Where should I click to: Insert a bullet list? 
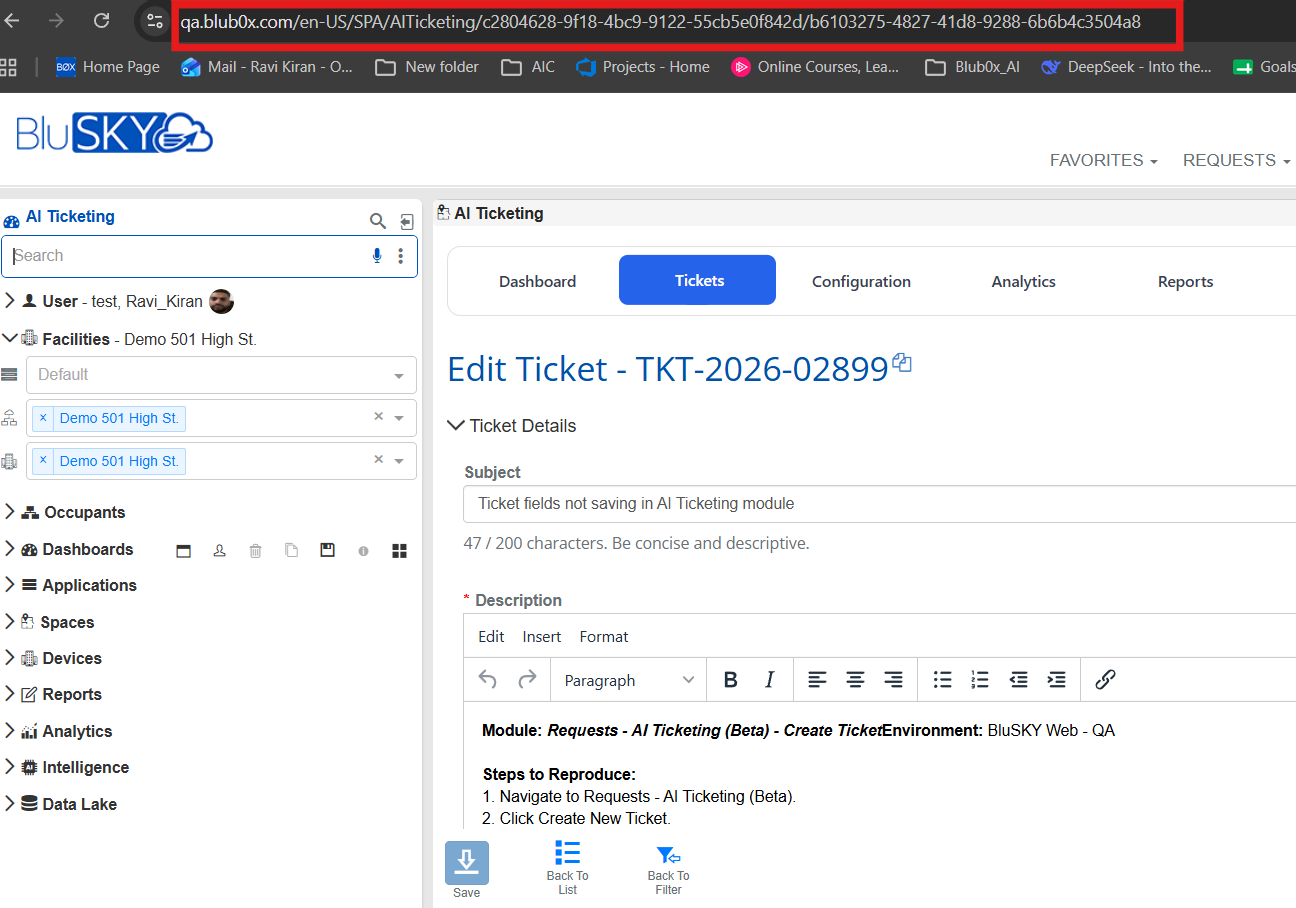(942, 680)
